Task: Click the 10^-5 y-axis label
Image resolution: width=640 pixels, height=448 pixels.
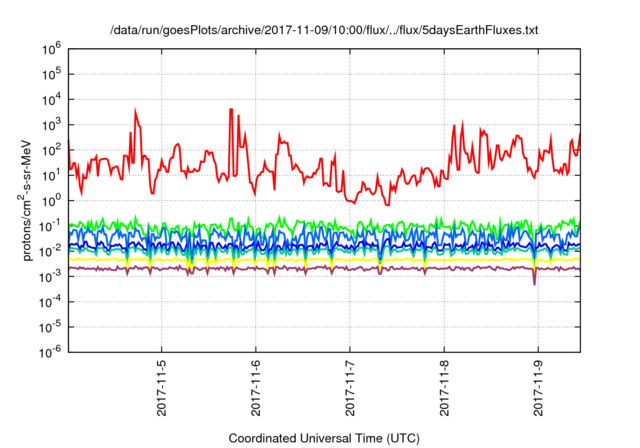Action: [50, 327]
